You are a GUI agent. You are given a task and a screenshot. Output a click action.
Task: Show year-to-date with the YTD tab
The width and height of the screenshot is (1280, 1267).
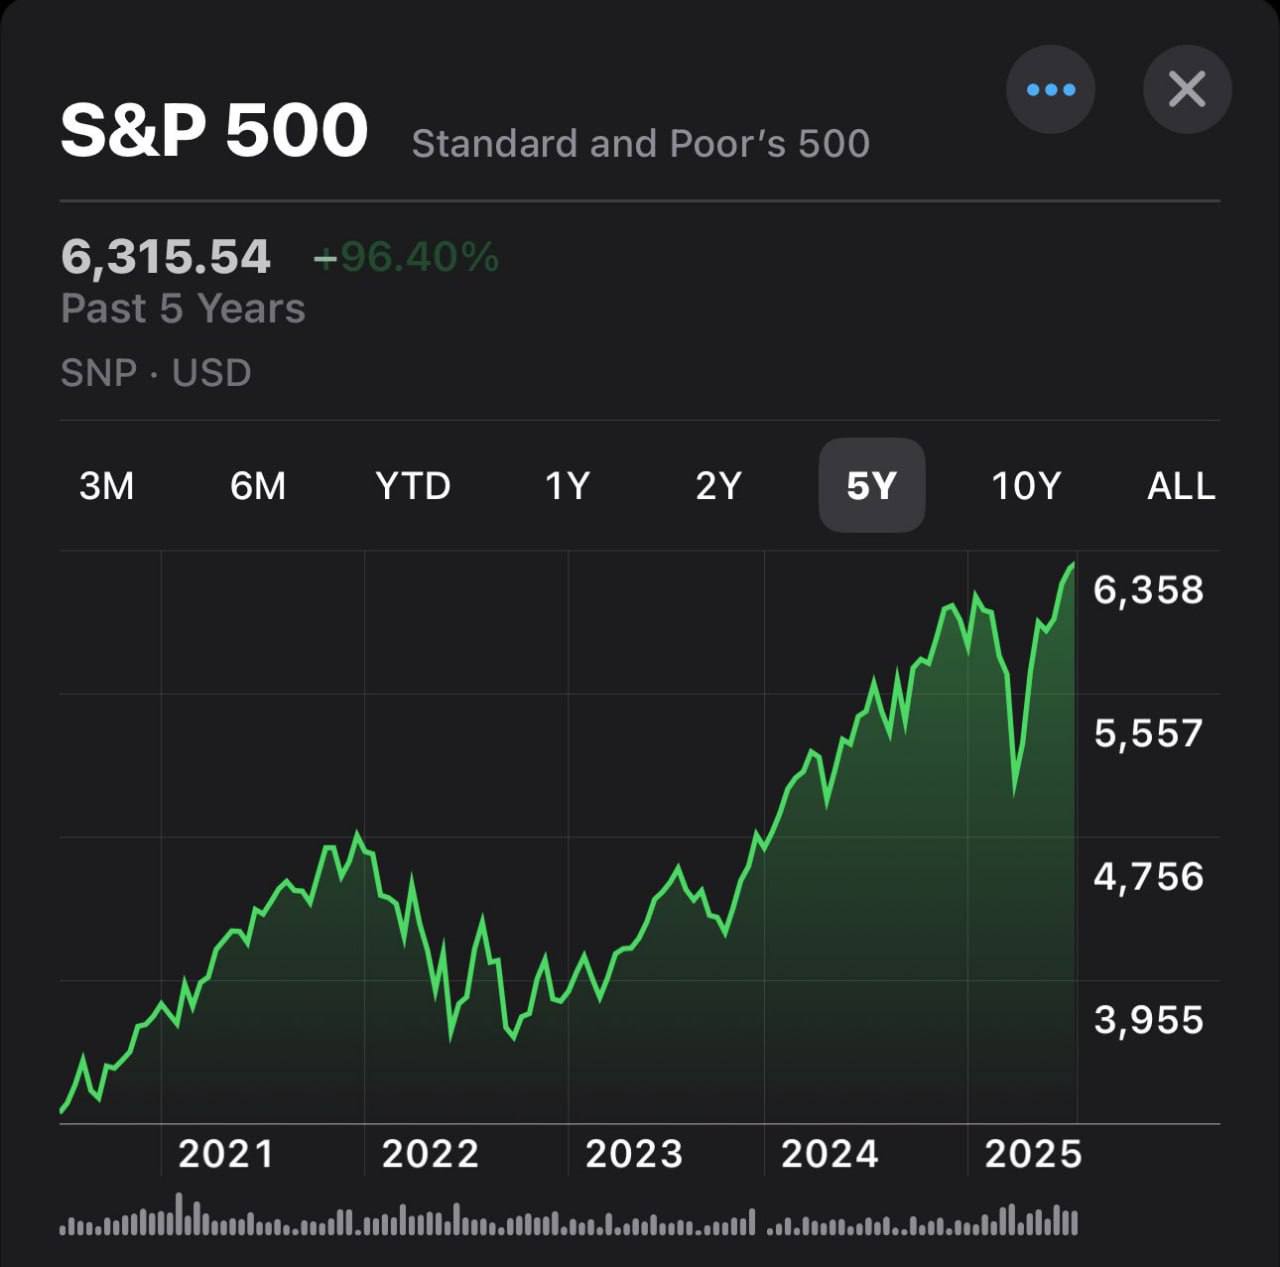[x=413, y=486]
